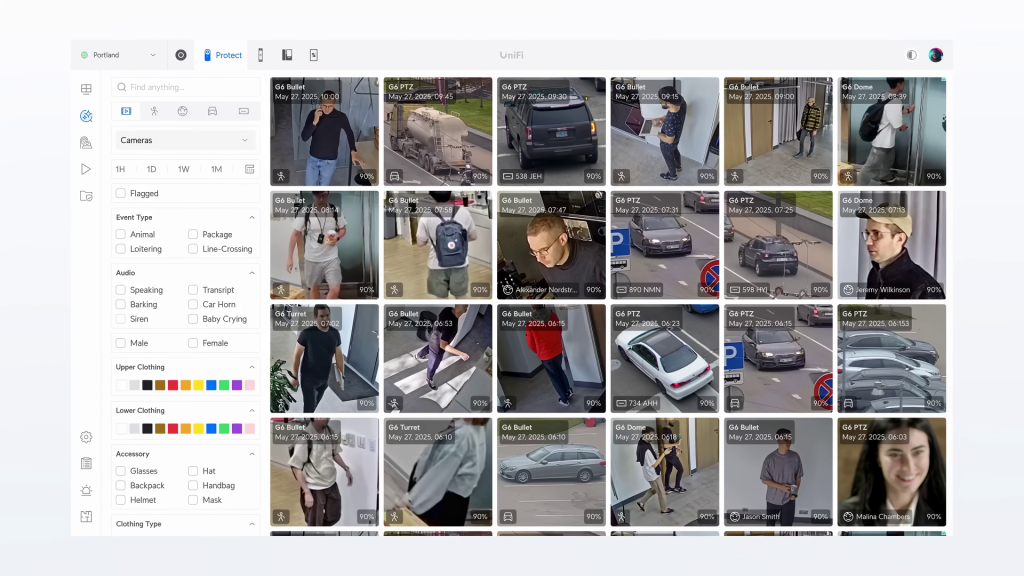This screenshot has width=1024, height=576.
Task: Select the person detection filter icon
Action: point(154,111)
